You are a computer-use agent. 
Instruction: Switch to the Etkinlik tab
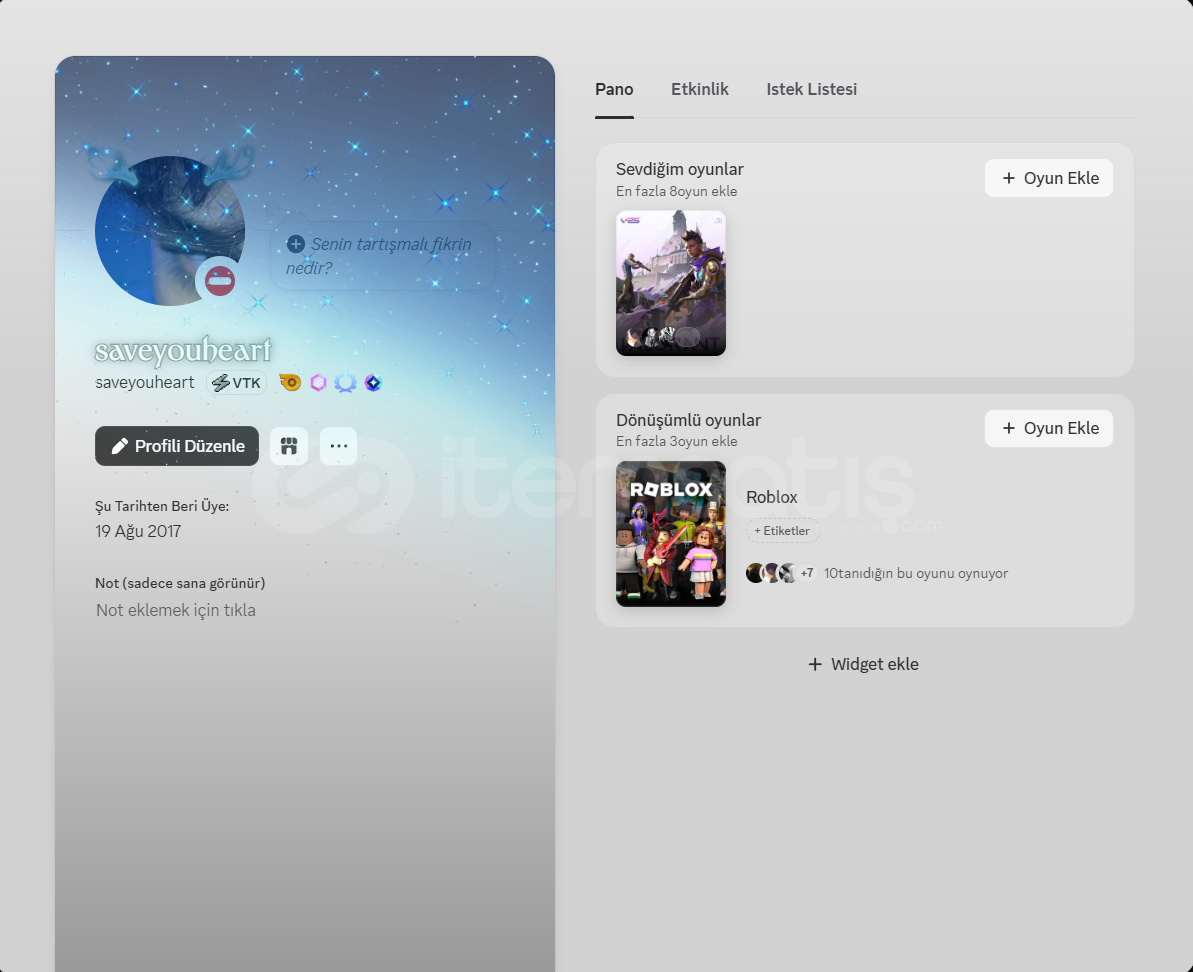(x=699, y=89)
